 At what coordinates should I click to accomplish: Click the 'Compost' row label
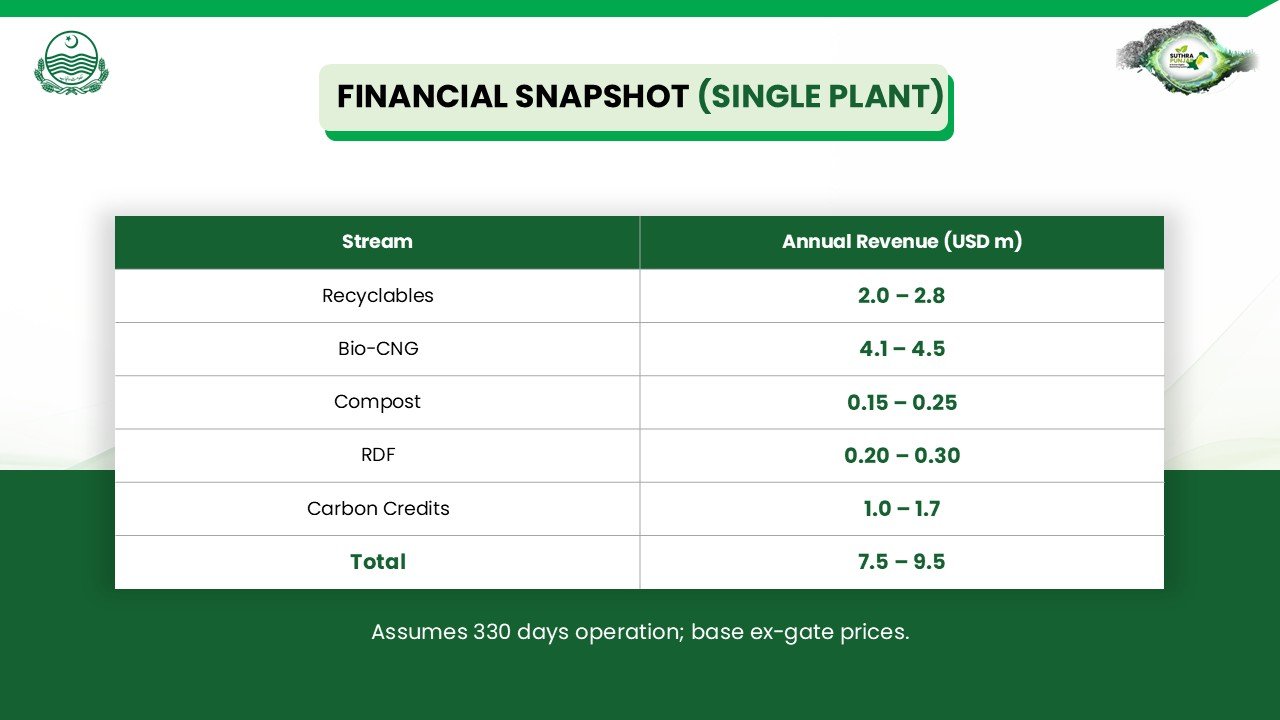378,402
